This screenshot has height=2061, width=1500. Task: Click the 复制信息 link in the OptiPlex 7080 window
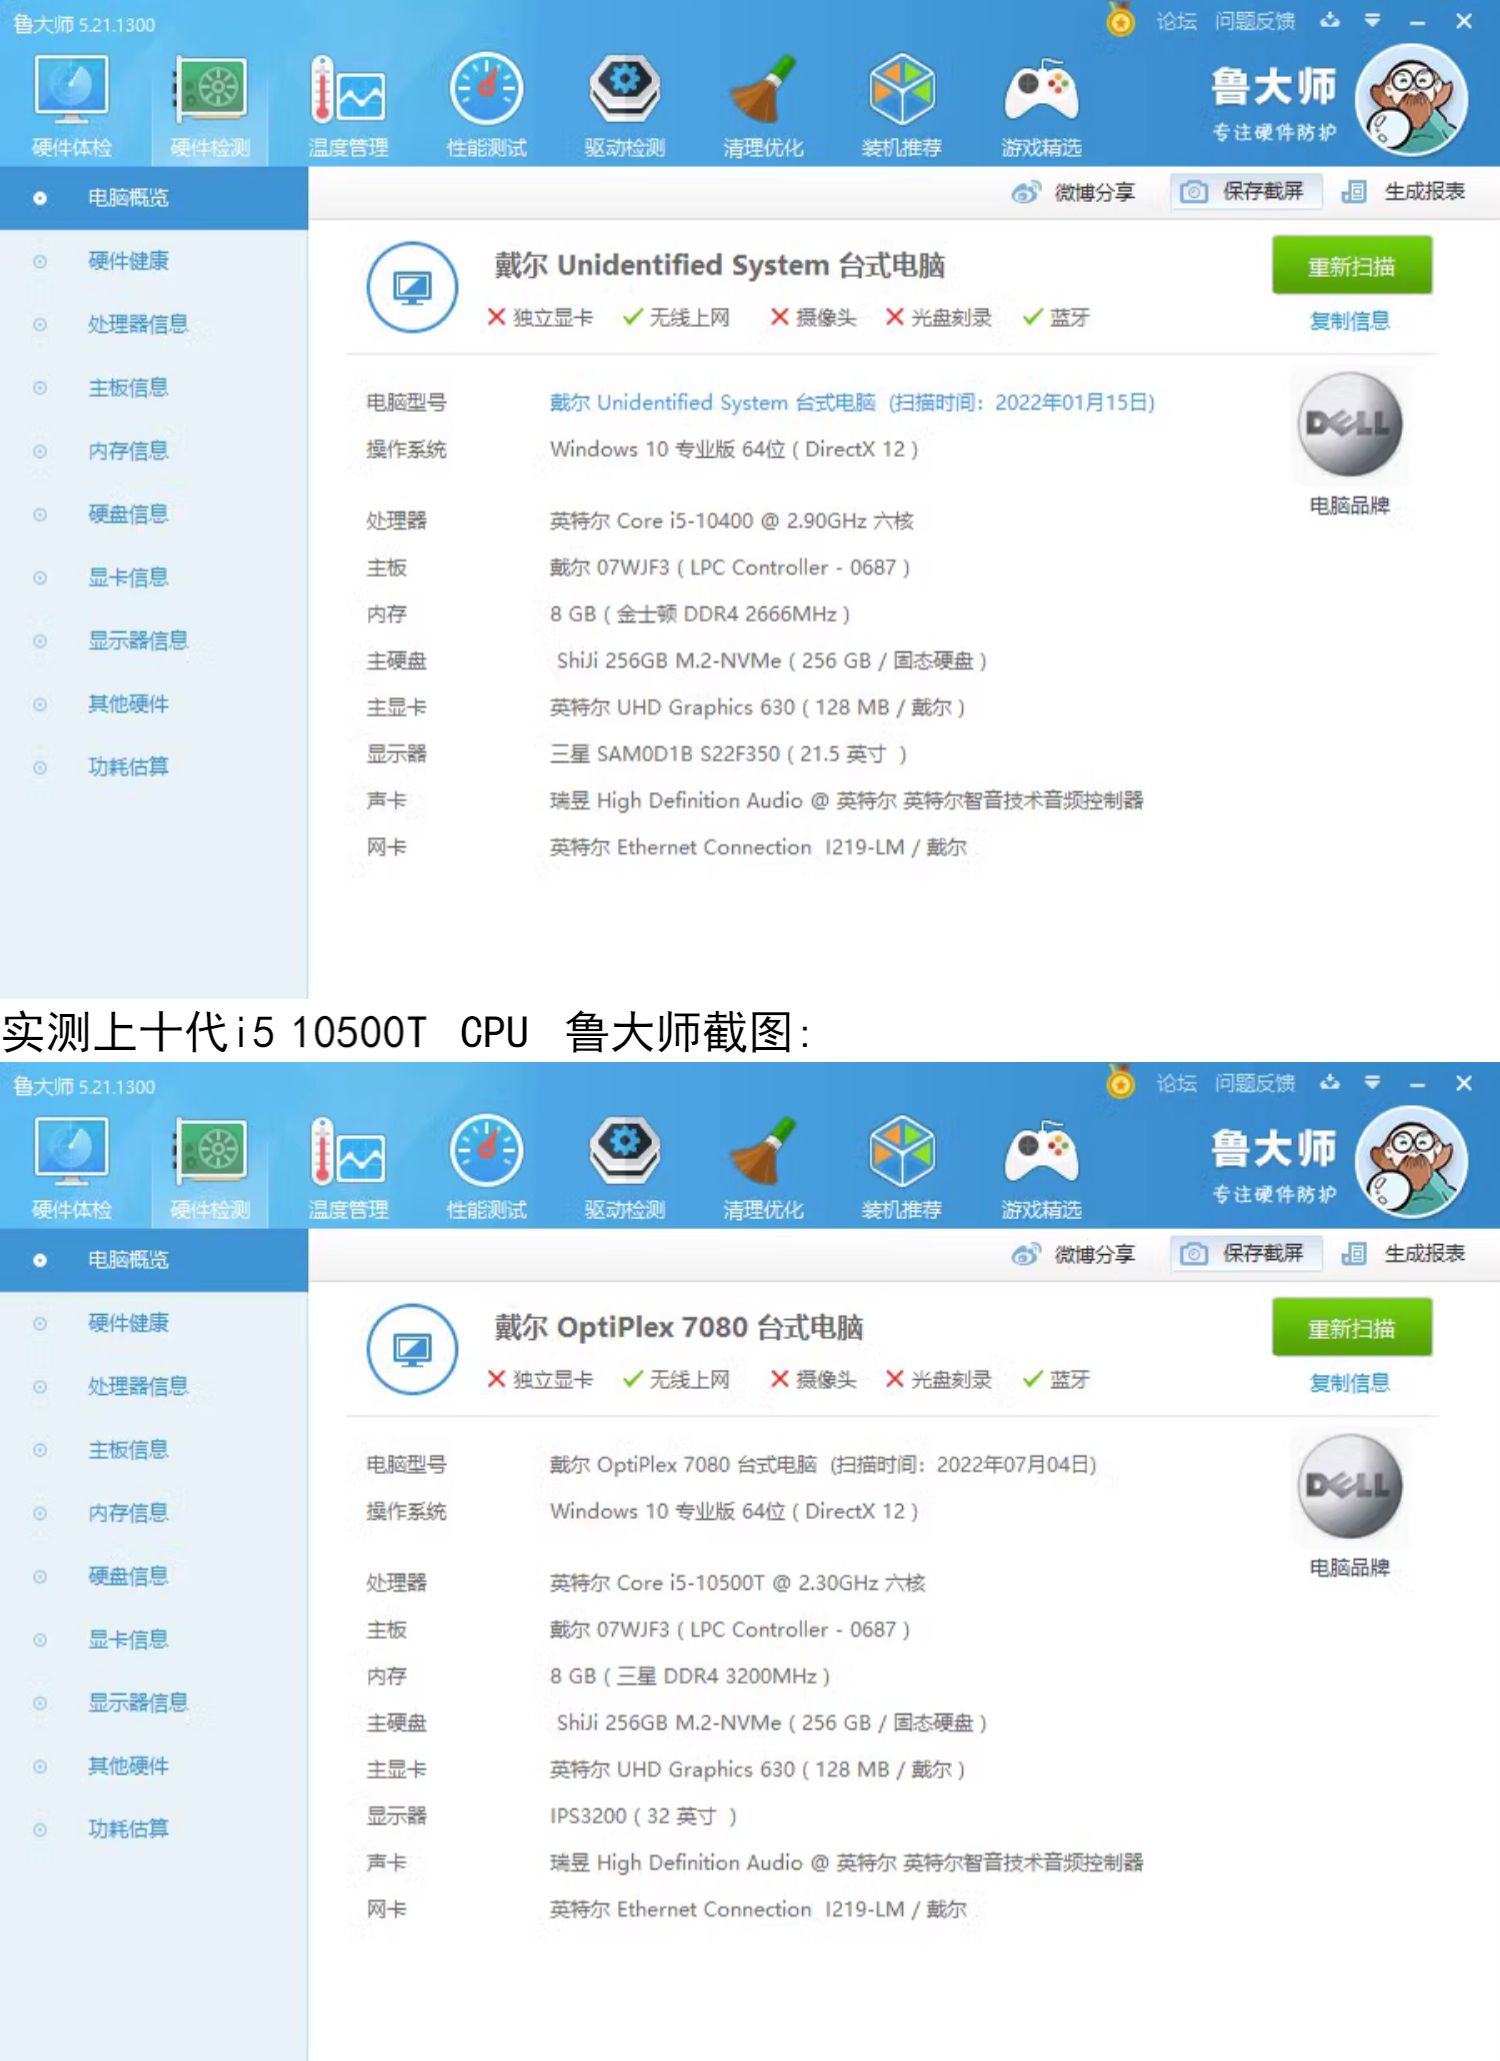point(1350,1383)
